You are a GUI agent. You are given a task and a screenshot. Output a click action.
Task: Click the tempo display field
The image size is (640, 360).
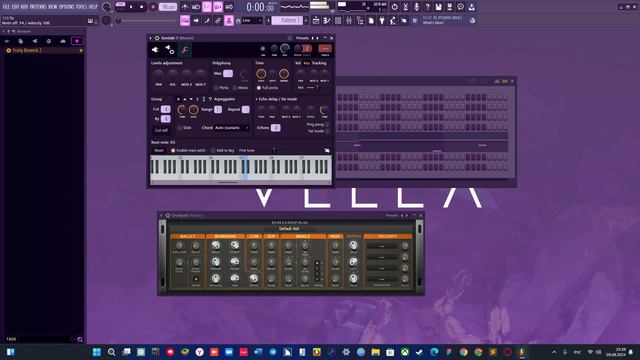pos(168,7)
